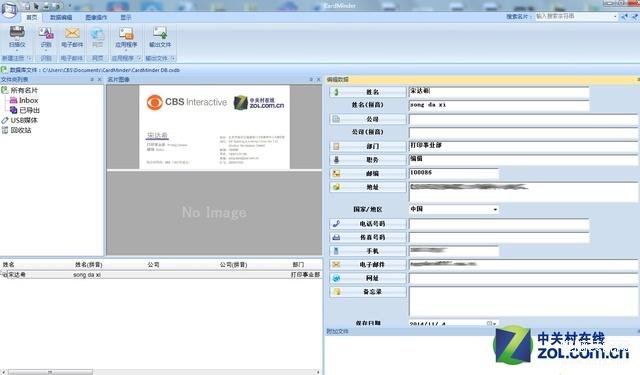Screen dimensions: 640x375
Task: Click the No Image card back area
Action: click(x=214, y=213)
